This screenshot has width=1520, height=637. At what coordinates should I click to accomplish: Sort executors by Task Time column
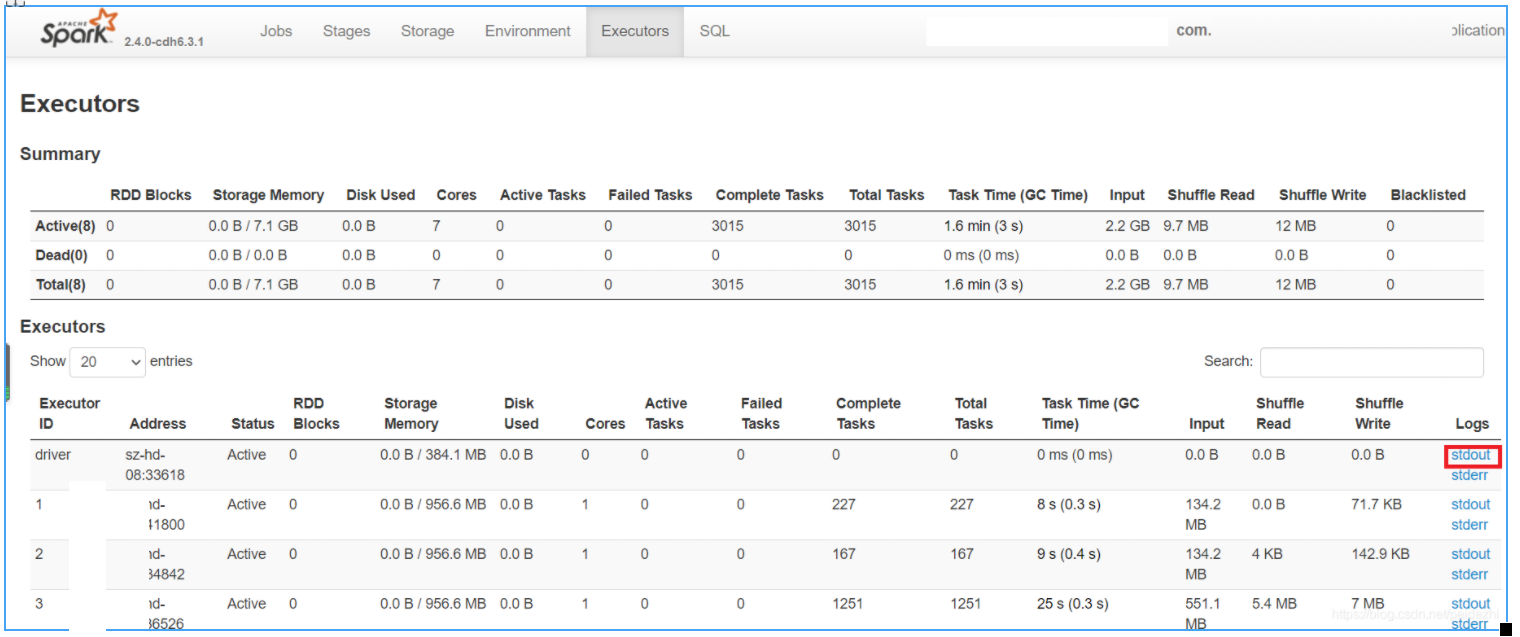tap(1090, 413)
